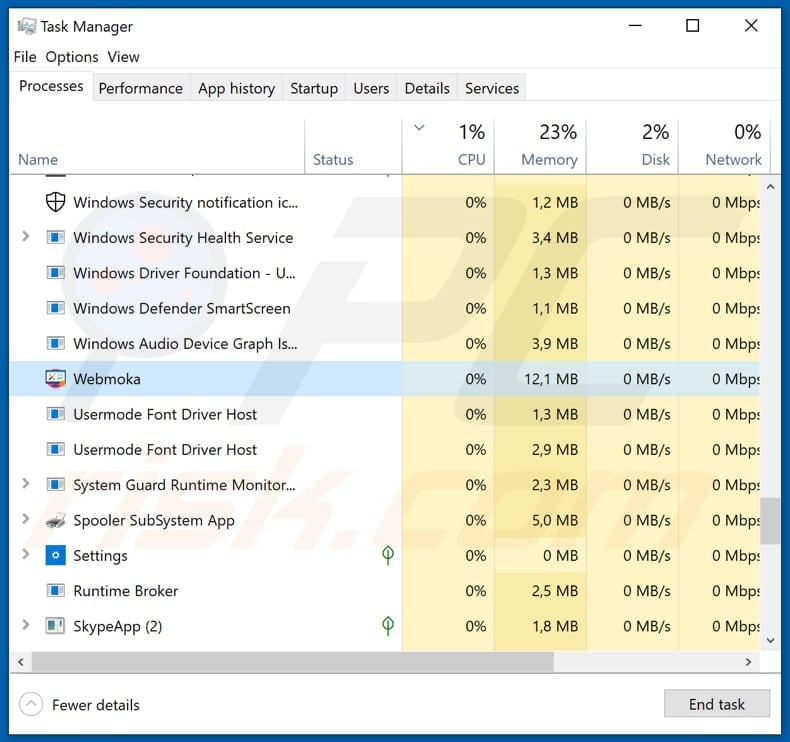Sort by the CPU column header
Viewport: 790px width, 742px height.
pos(448,147)
